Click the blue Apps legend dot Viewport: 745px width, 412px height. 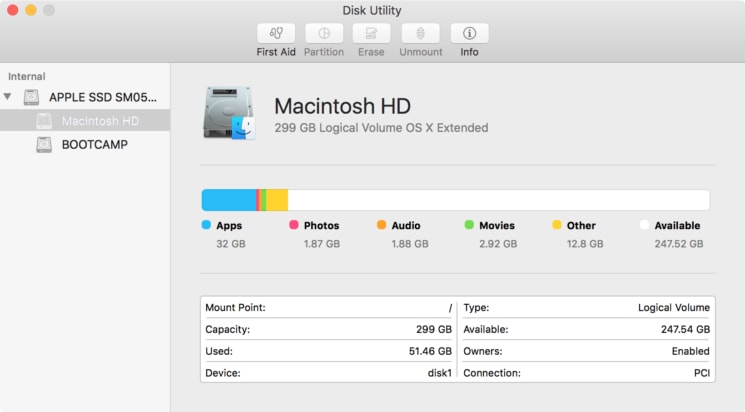click(206, 226)
